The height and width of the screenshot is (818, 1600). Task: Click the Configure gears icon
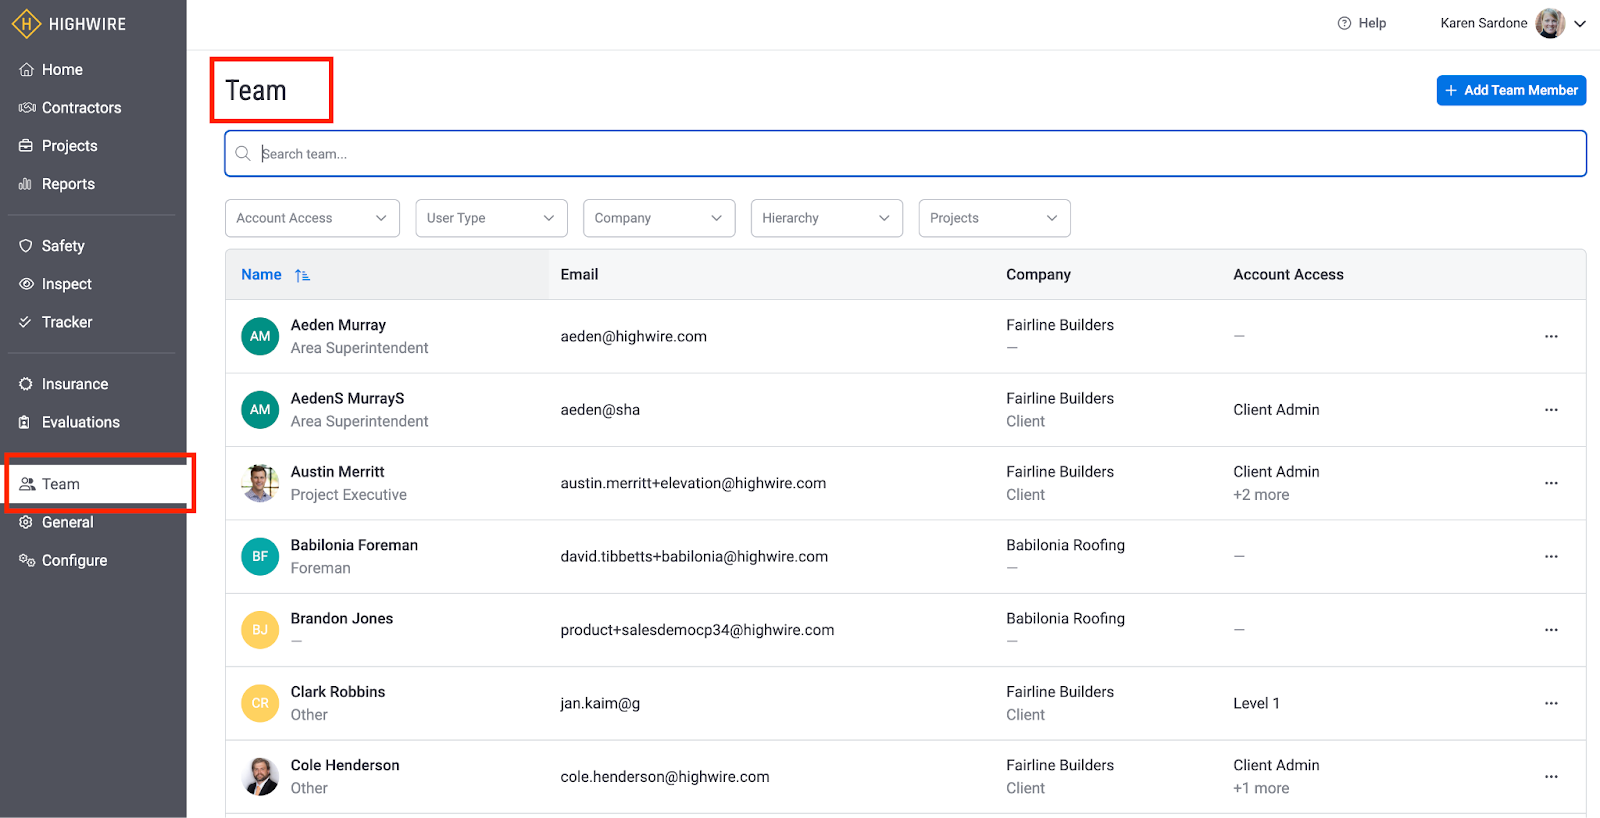pos(27,560)
